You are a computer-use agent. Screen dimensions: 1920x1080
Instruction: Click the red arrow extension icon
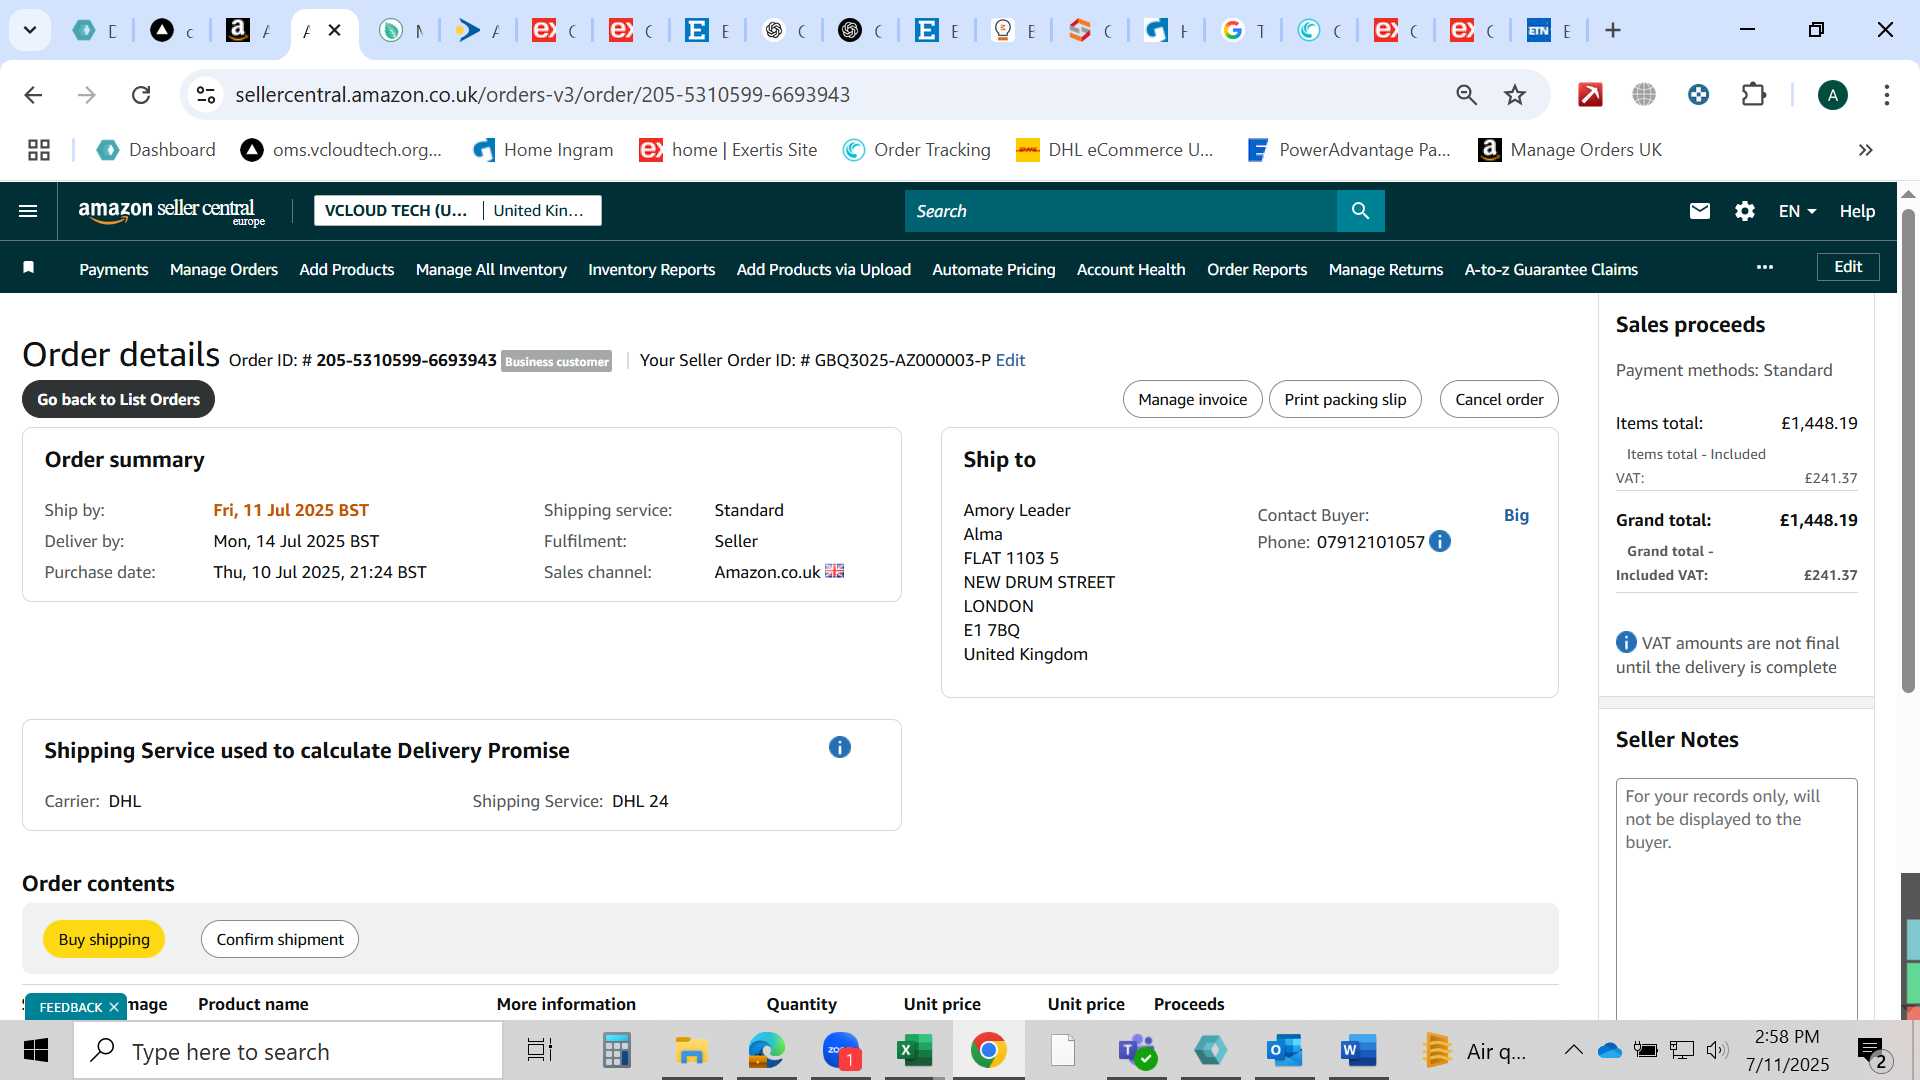click(1589, 95)
